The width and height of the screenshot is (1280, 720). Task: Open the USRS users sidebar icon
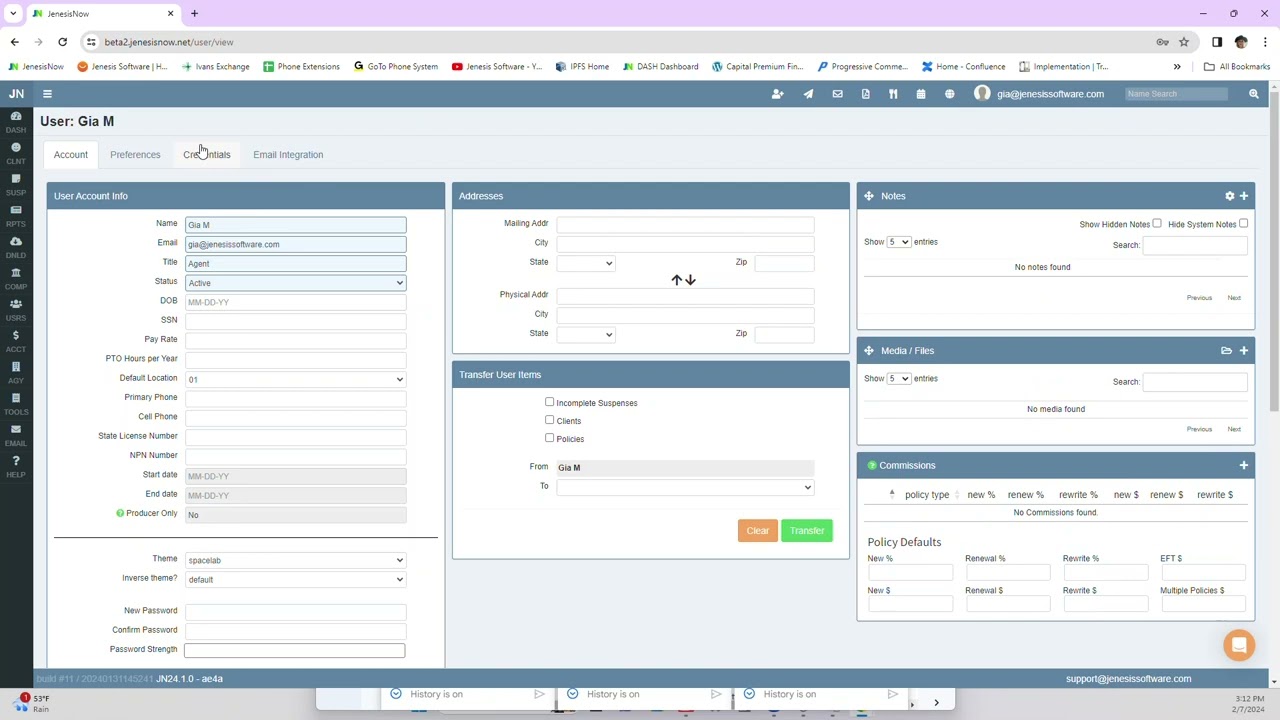coord(16,310)
